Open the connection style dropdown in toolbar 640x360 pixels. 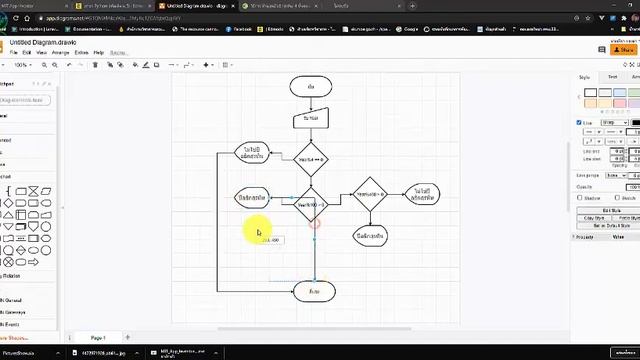(x=173, y=65)
